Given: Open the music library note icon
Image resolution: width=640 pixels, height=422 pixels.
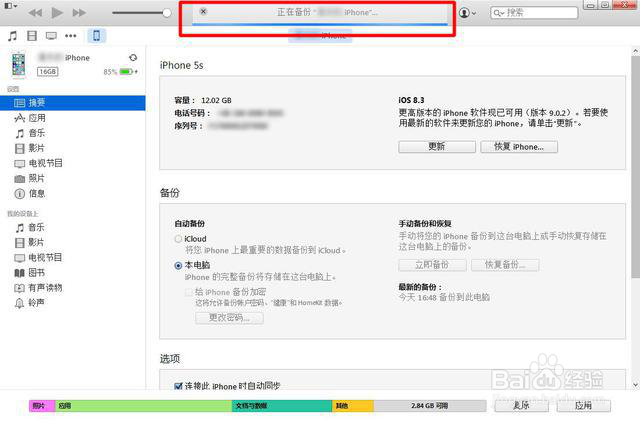Looking at the screenshot, I should pos(12,36).
